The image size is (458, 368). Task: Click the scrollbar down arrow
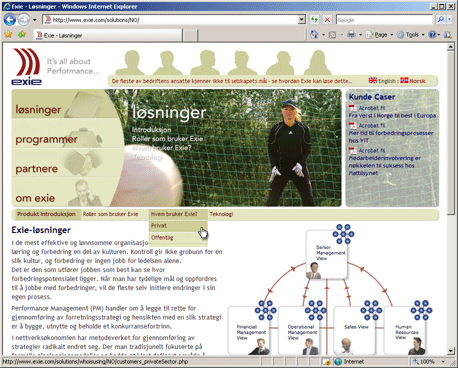click(x=451, y=351)
